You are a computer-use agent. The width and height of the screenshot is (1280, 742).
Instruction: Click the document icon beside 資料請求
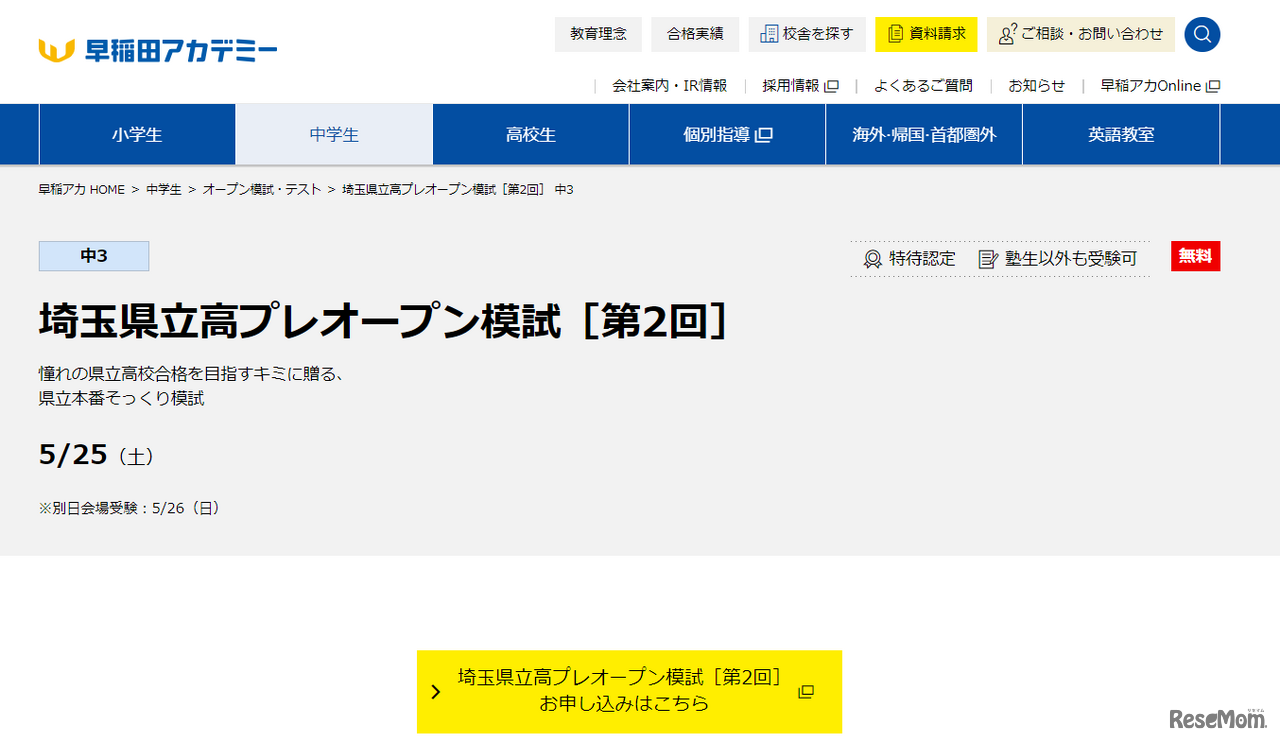pos(895,34)
